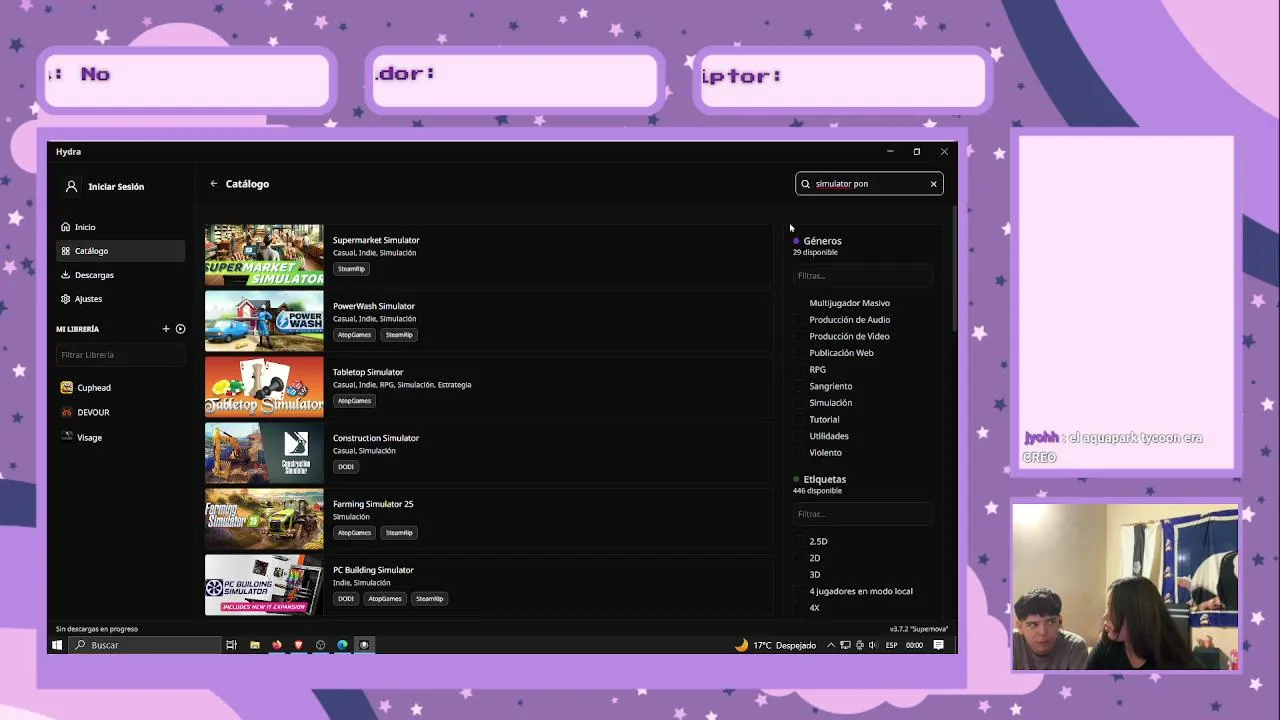
Task: Check Publicación Web genre
Action: pyautogui.click(x=799, y=353)
